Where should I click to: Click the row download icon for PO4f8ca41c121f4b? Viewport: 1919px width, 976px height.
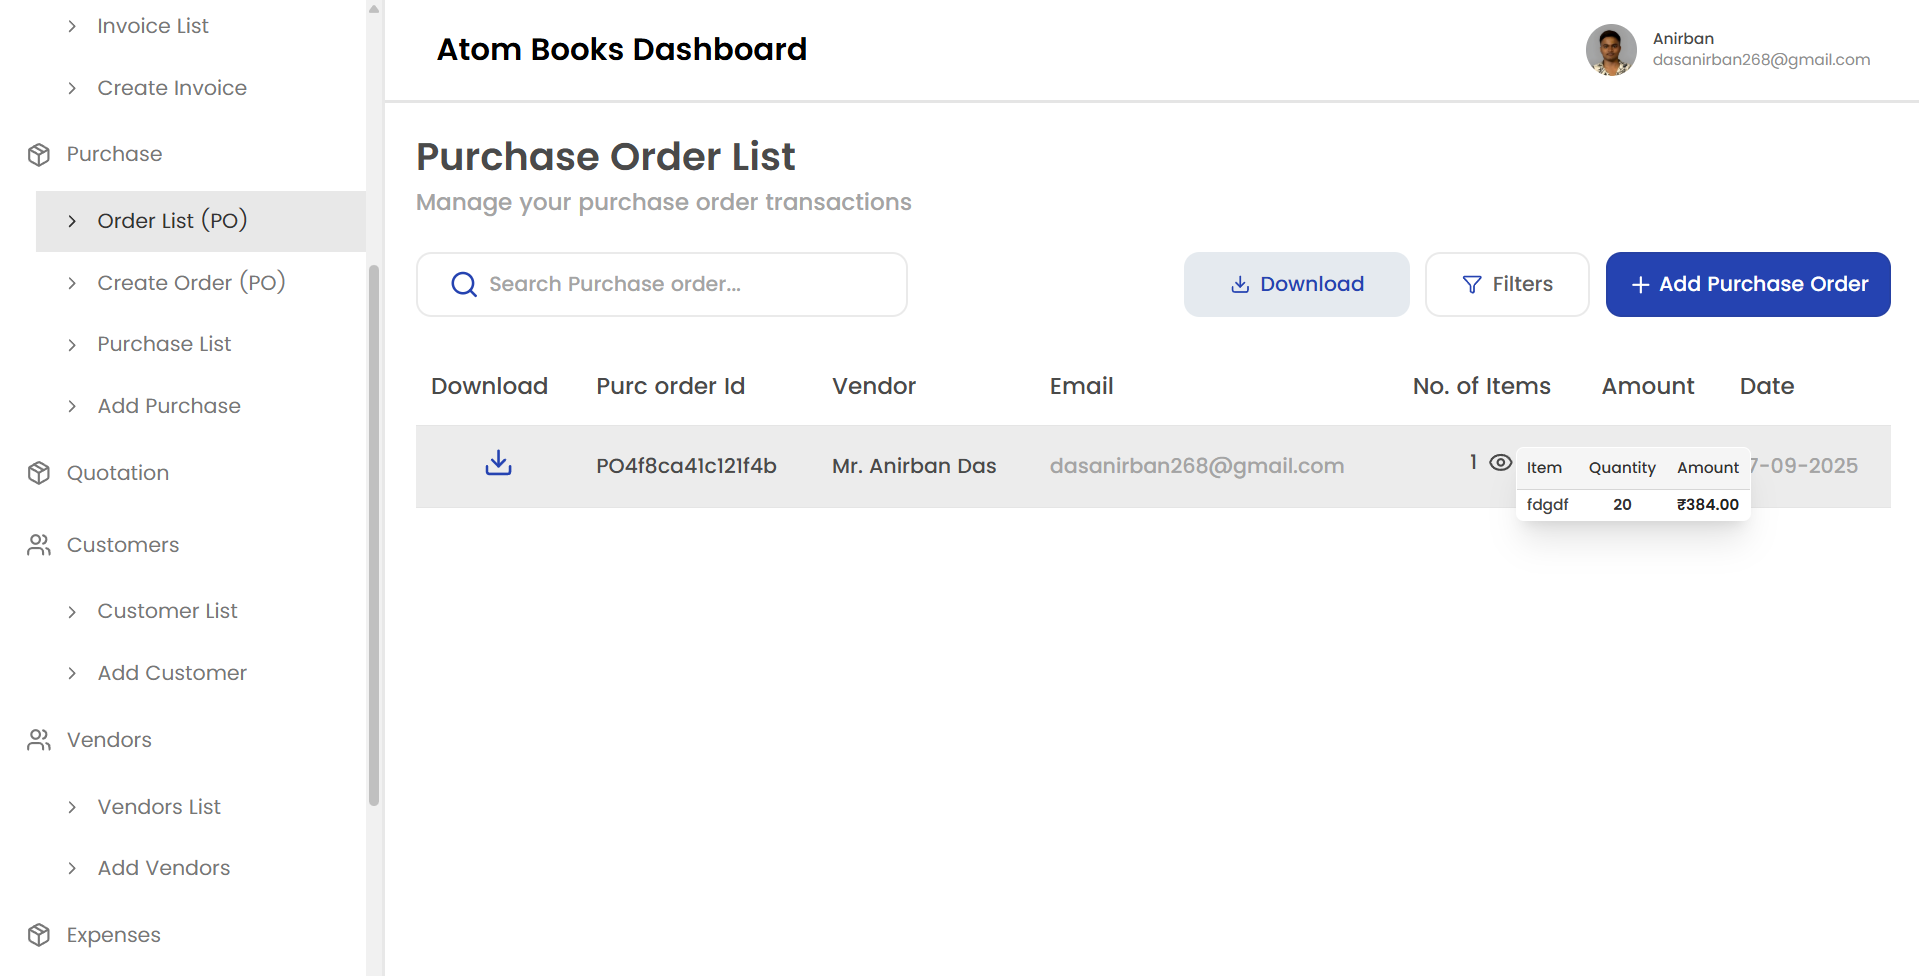point(498,463)
